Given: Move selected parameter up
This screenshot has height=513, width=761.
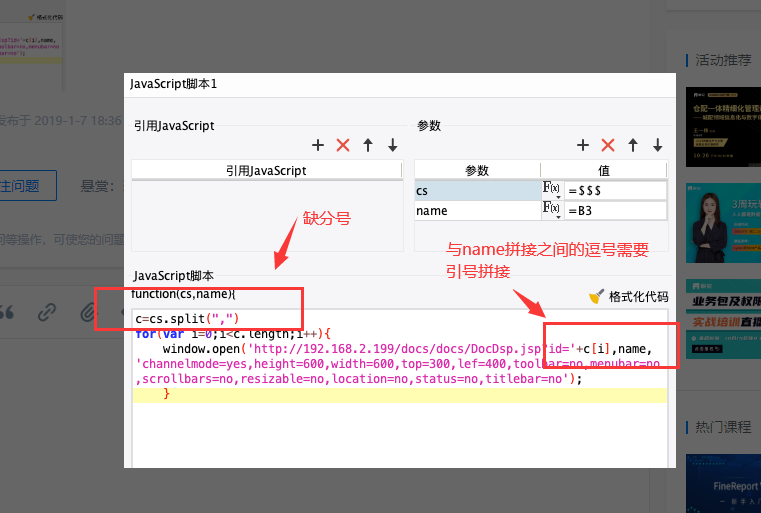Looking at the screenshot, I should 633,145.
